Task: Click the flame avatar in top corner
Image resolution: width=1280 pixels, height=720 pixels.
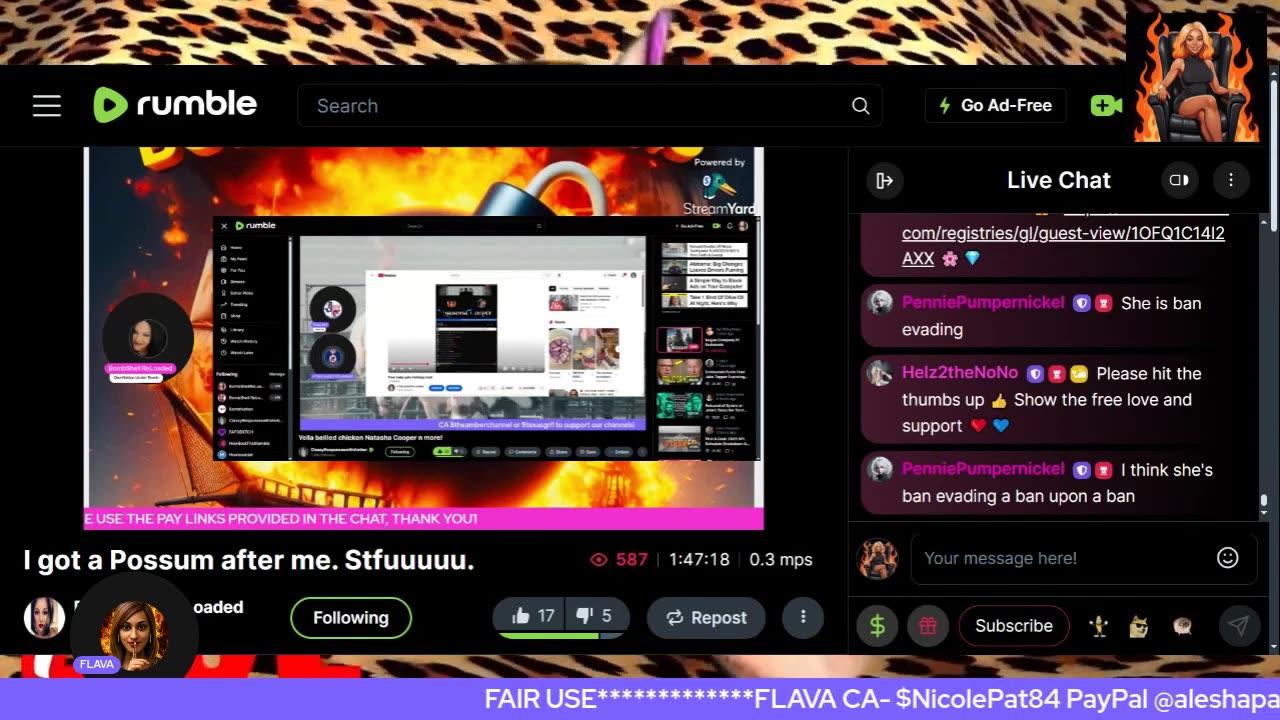Action: point(1196,77)
